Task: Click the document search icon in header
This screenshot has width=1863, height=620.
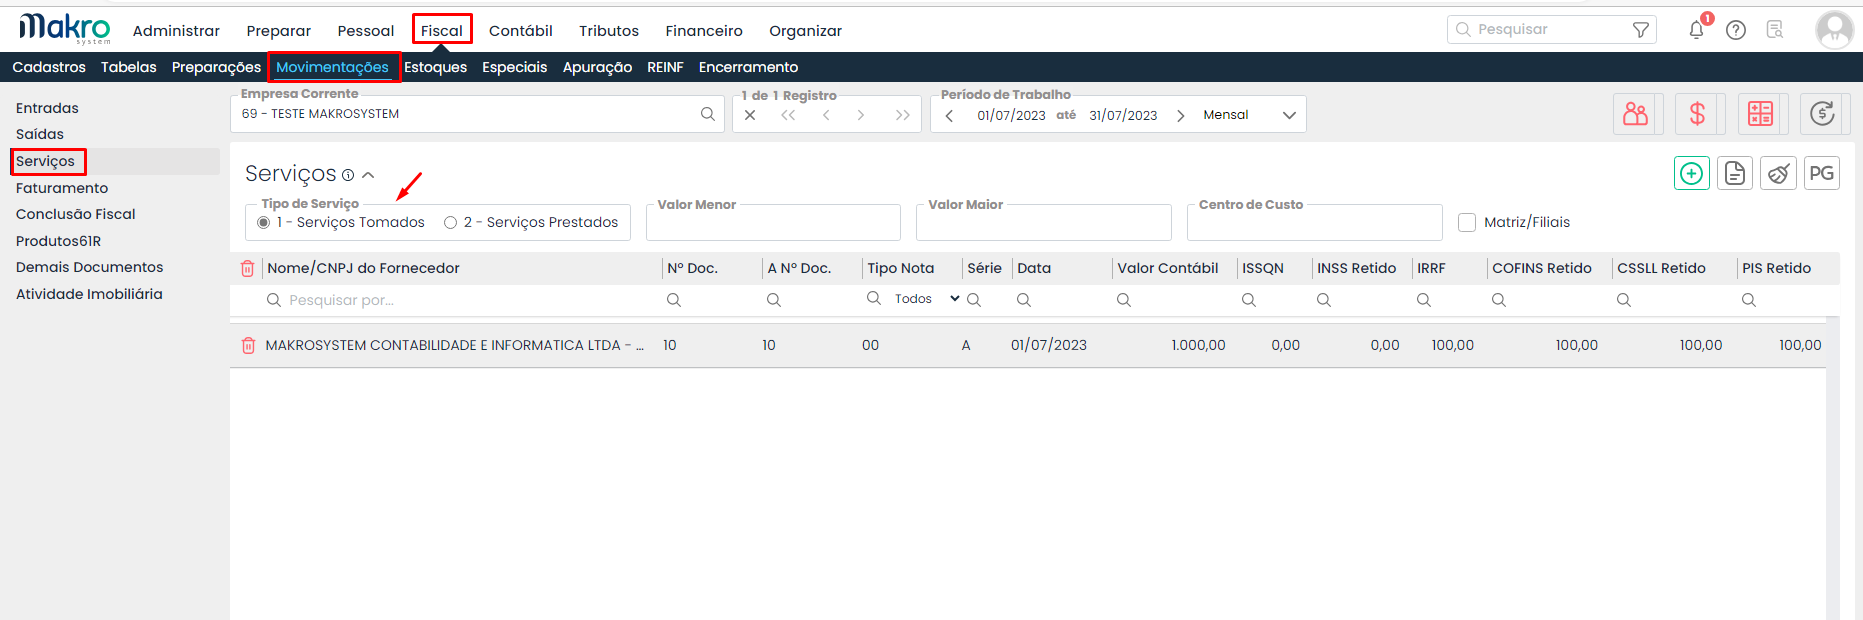Action: pos(1775,30)
